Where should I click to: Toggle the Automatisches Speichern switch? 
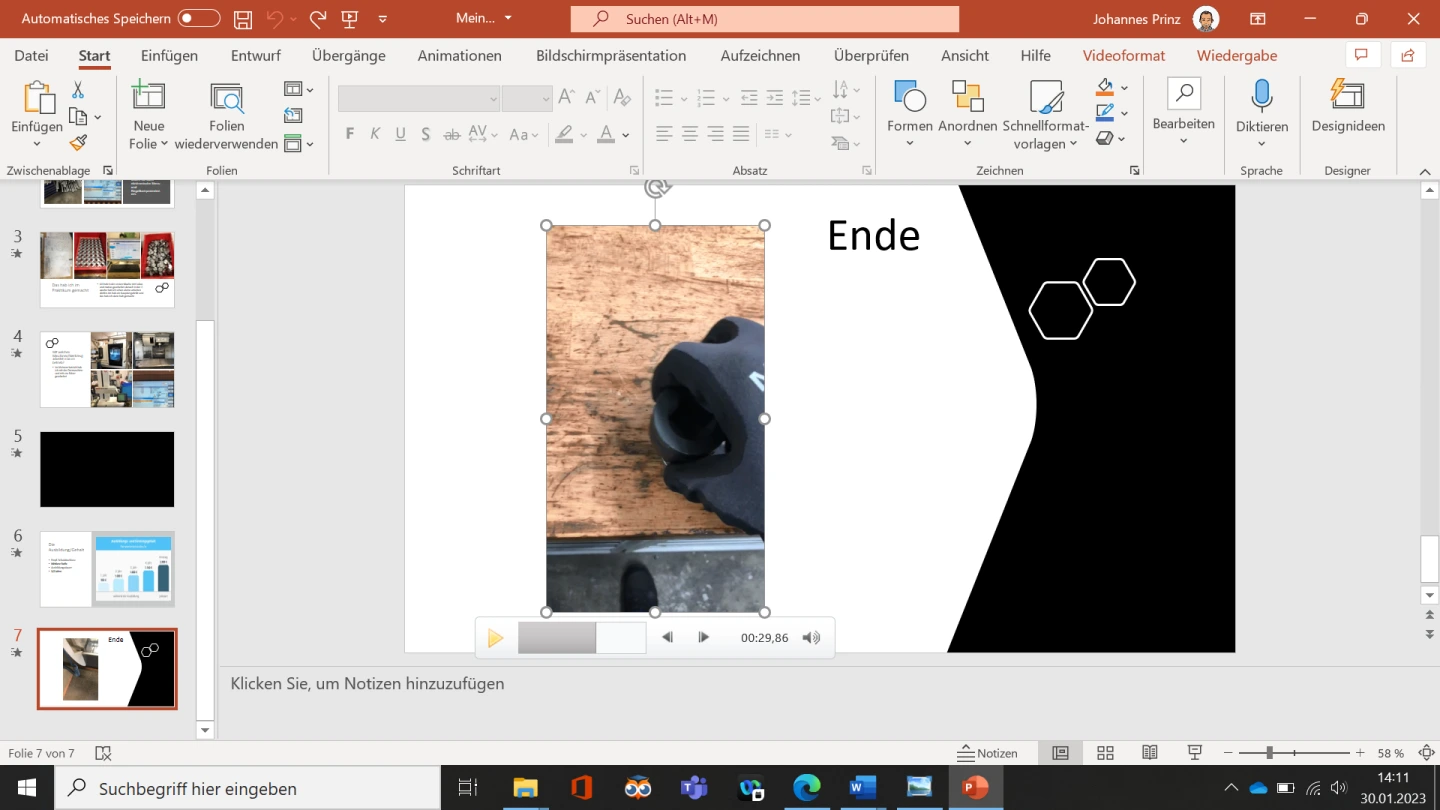199,19
